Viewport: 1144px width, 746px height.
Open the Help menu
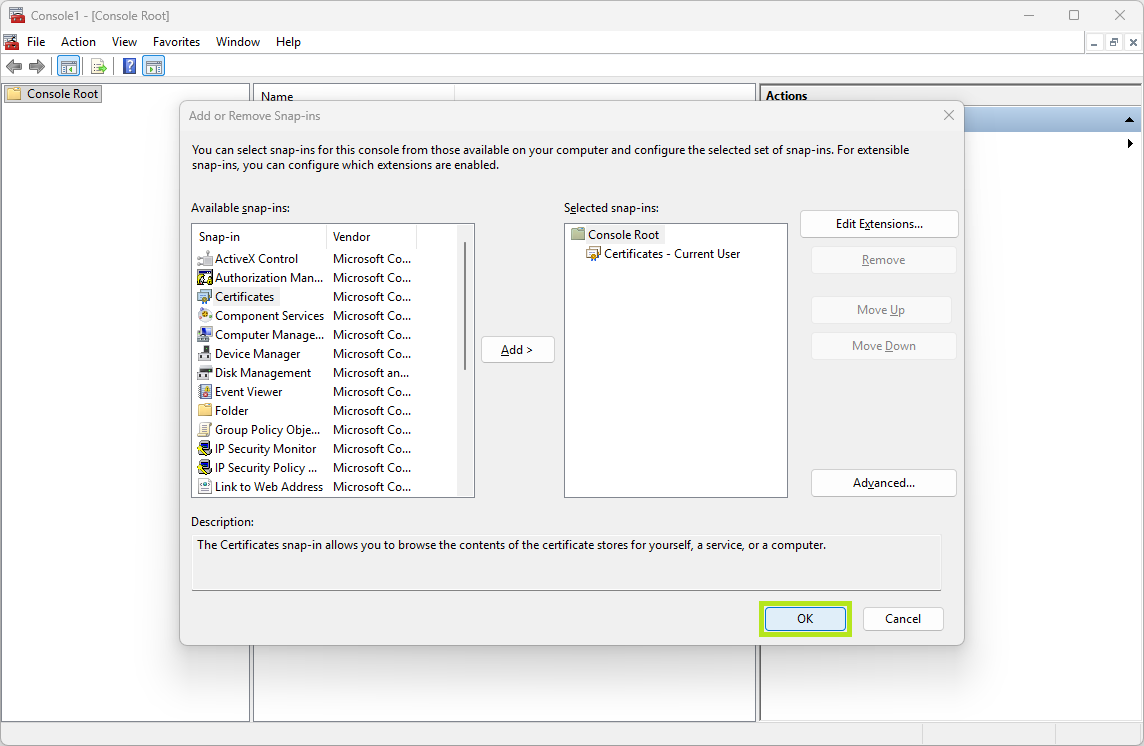pos(288,42)
